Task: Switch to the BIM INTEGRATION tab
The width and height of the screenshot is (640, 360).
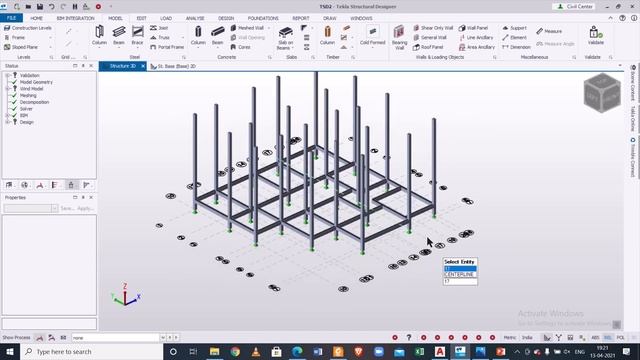Action: [76, 18]
